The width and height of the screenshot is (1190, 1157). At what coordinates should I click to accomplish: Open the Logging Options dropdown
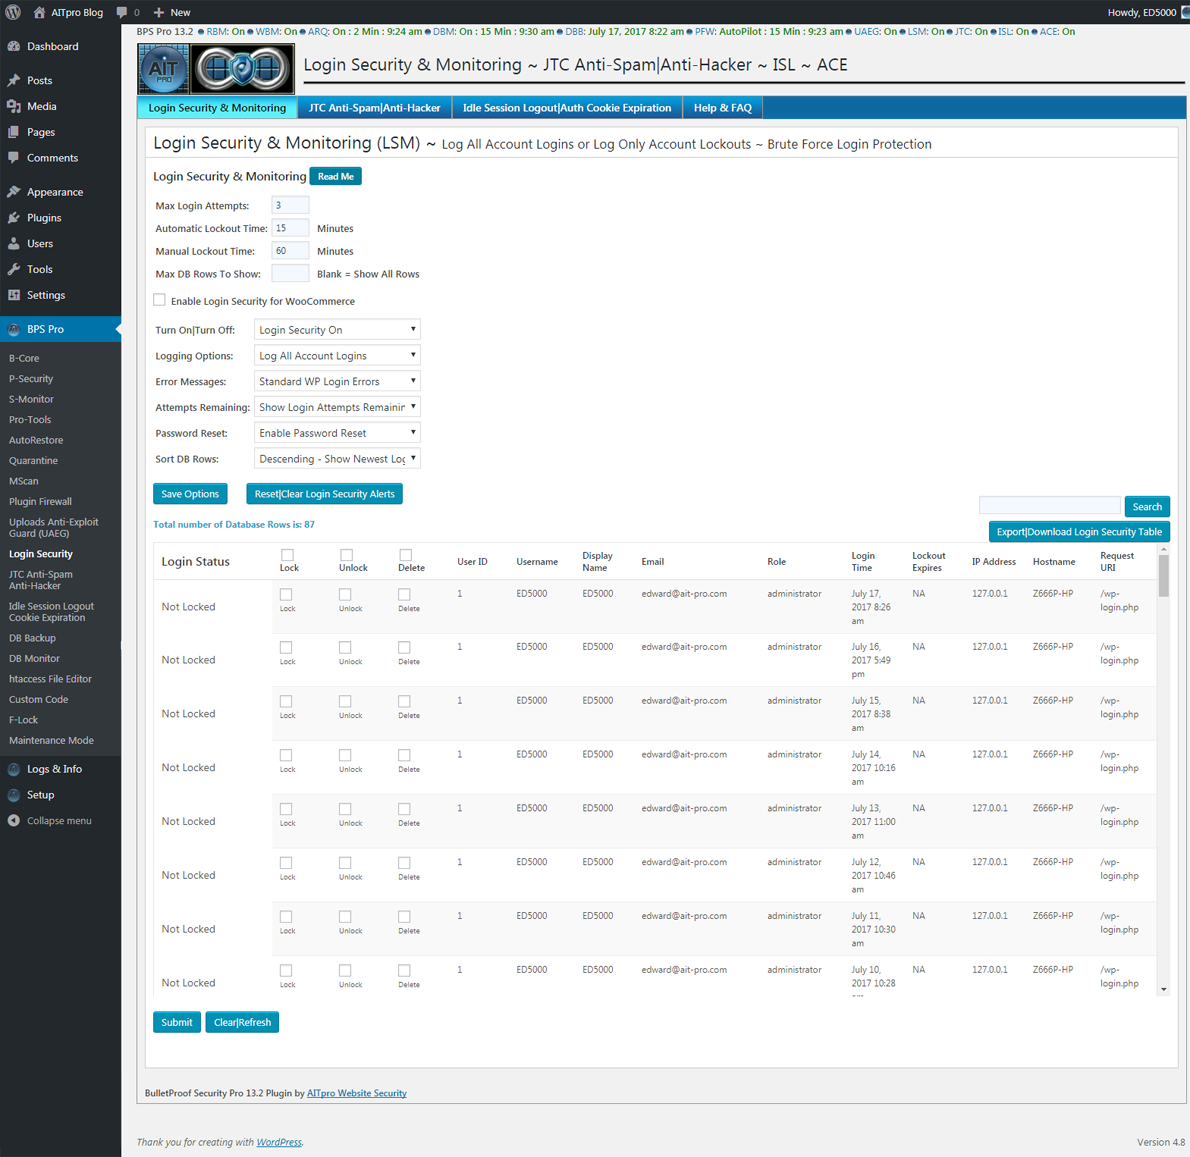tap(337, 356)
